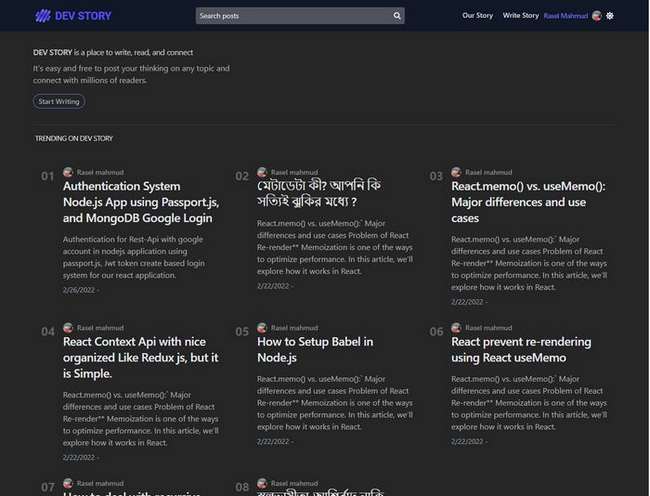Click Rasel mahmud author name on post 01

click(x=100, y=172)
